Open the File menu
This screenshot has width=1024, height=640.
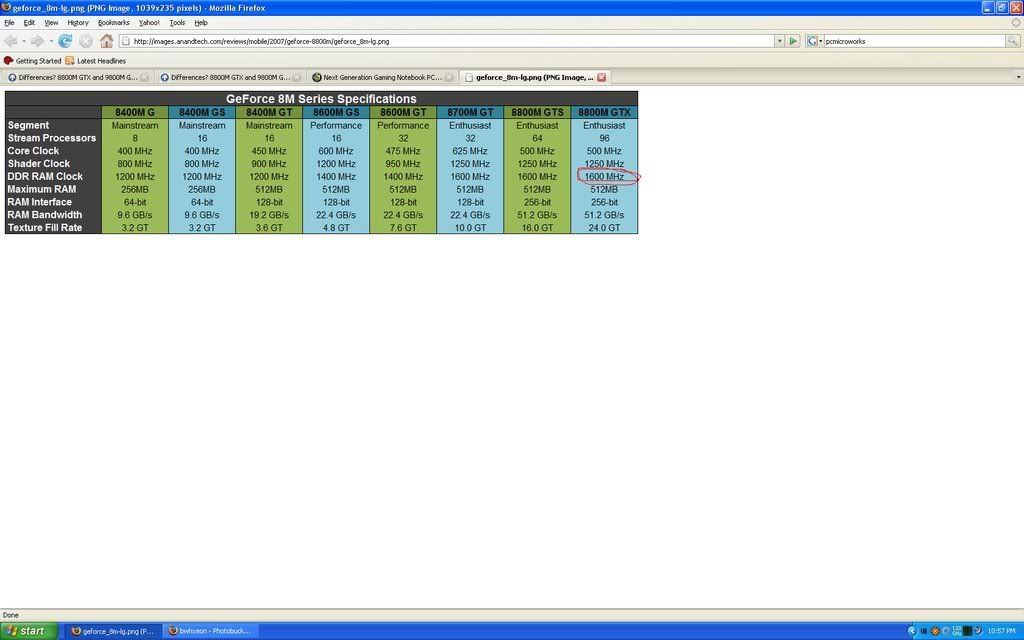[x=9, y=23]
